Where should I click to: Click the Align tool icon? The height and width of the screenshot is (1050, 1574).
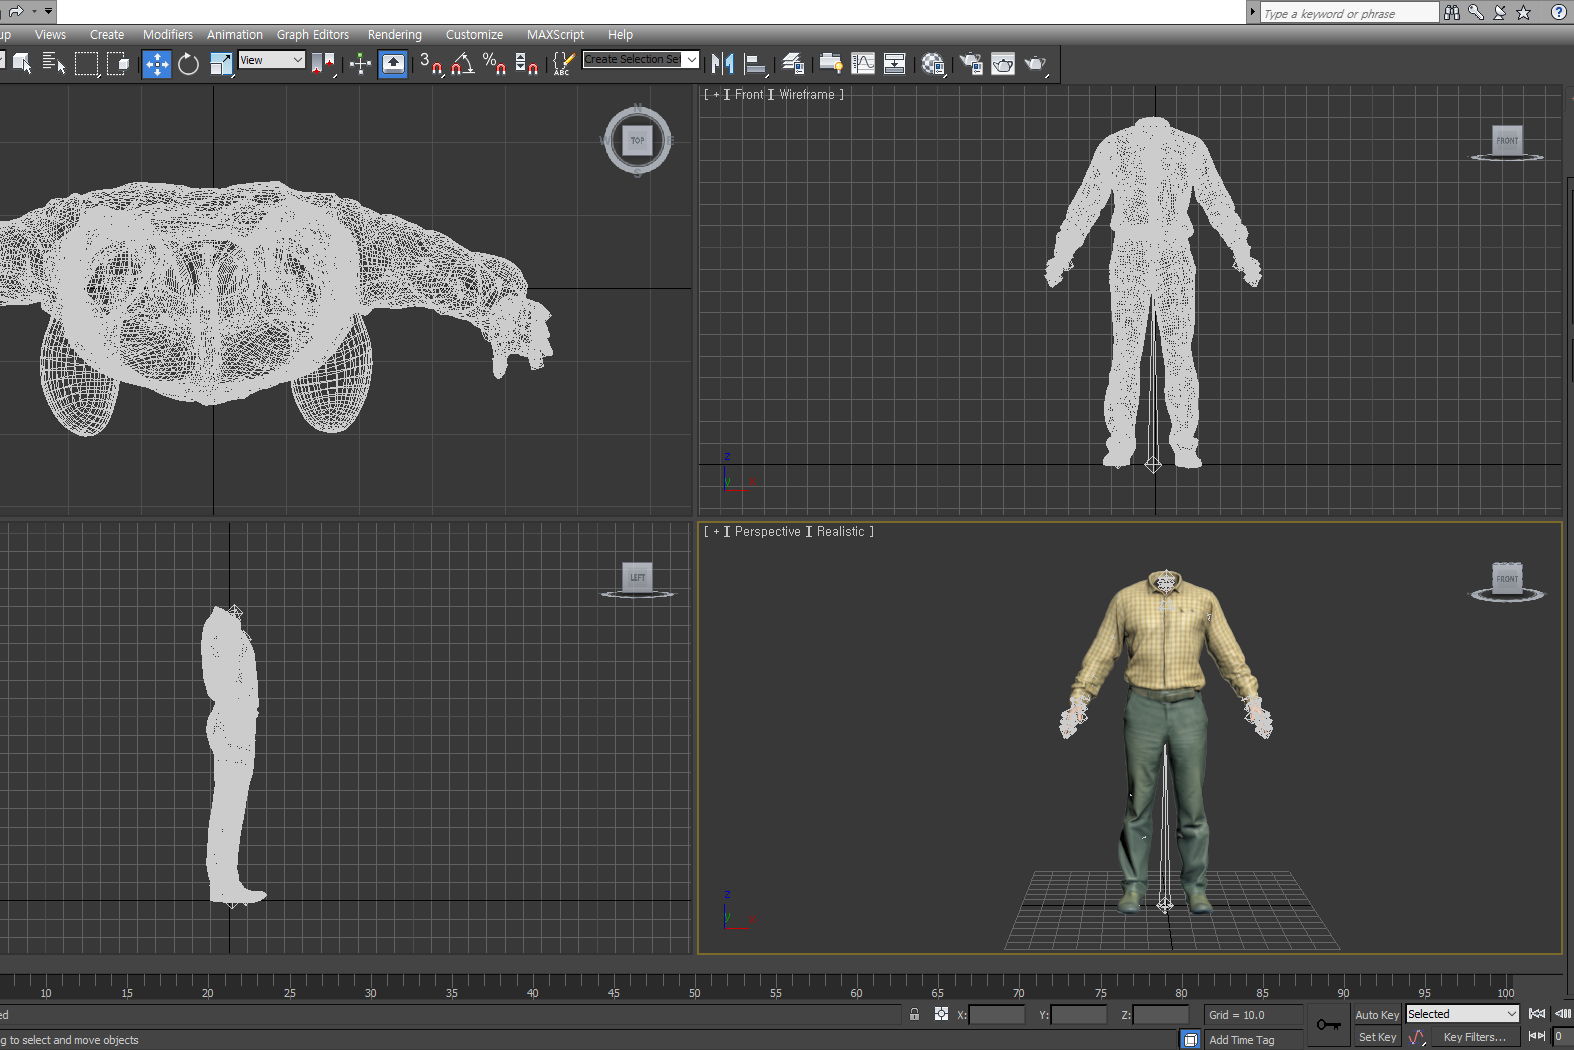755,64
